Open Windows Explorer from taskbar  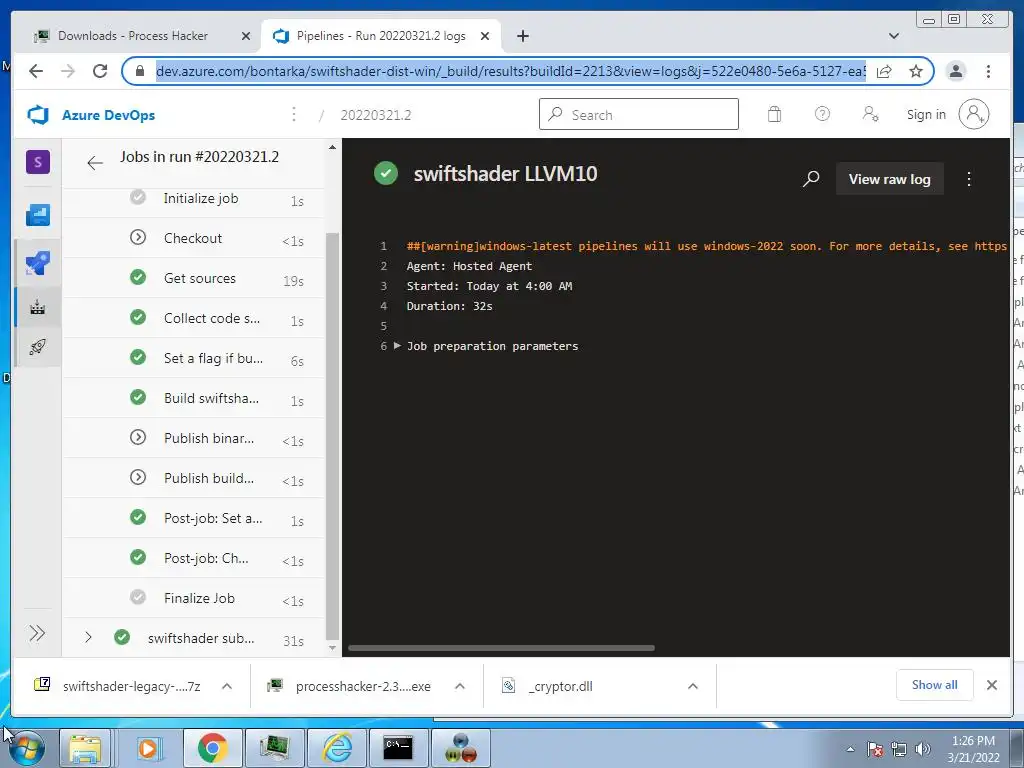pyautogui.click(x=86, y=748)
